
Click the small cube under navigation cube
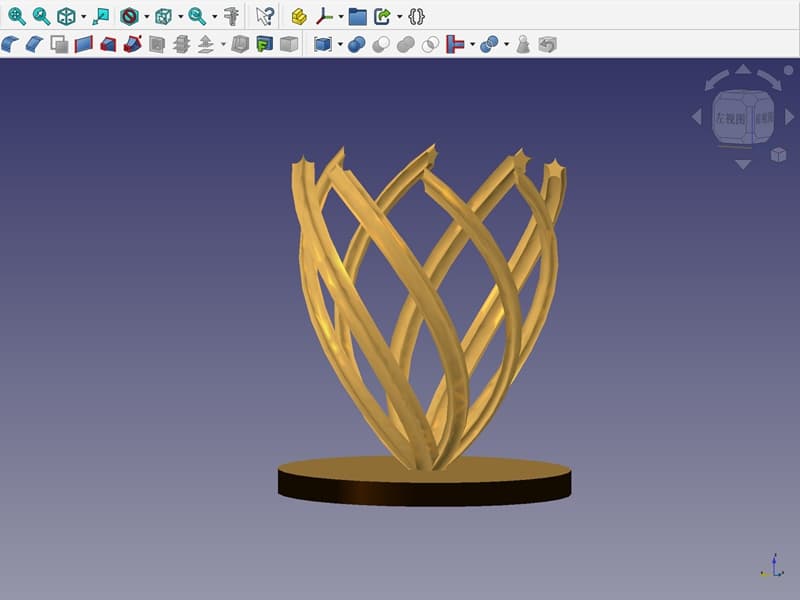[778, 155]
